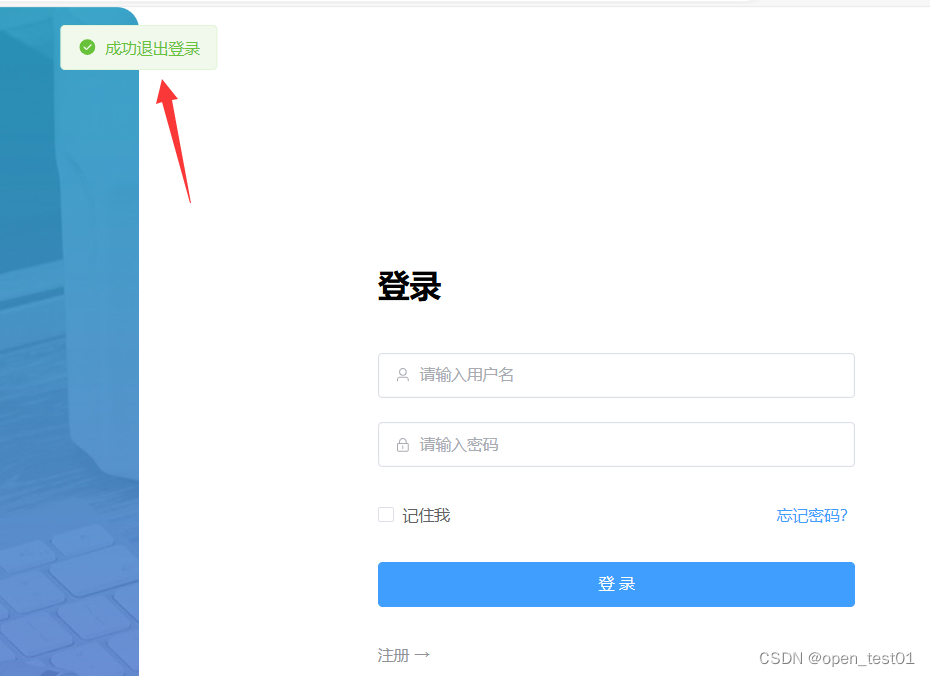Viewport: 930px width, 676px height.
Task: Click the arrow following the 注册 text
Action: (x=421, y=654)
